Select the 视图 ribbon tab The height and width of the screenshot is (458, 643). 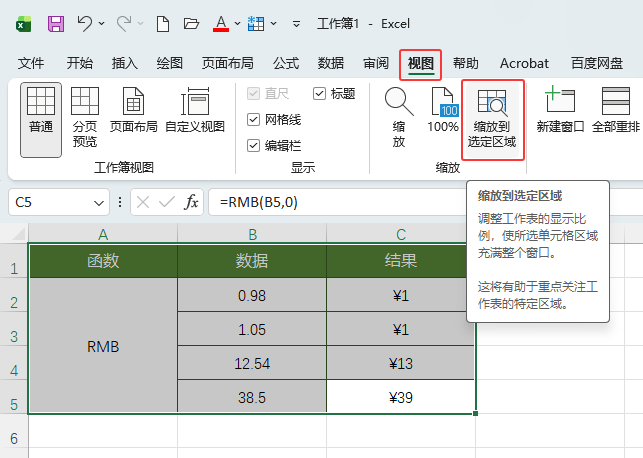[420, 64]
